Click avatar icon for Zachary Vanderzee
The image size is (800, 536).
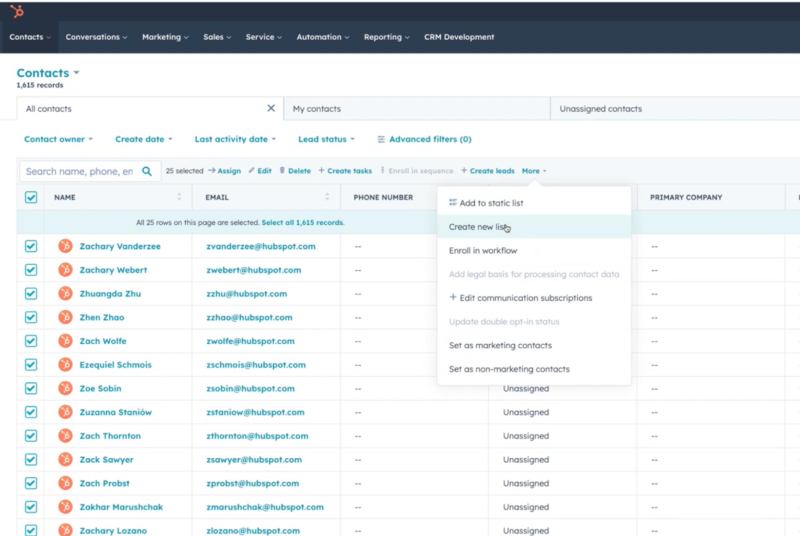coord(65,246)
